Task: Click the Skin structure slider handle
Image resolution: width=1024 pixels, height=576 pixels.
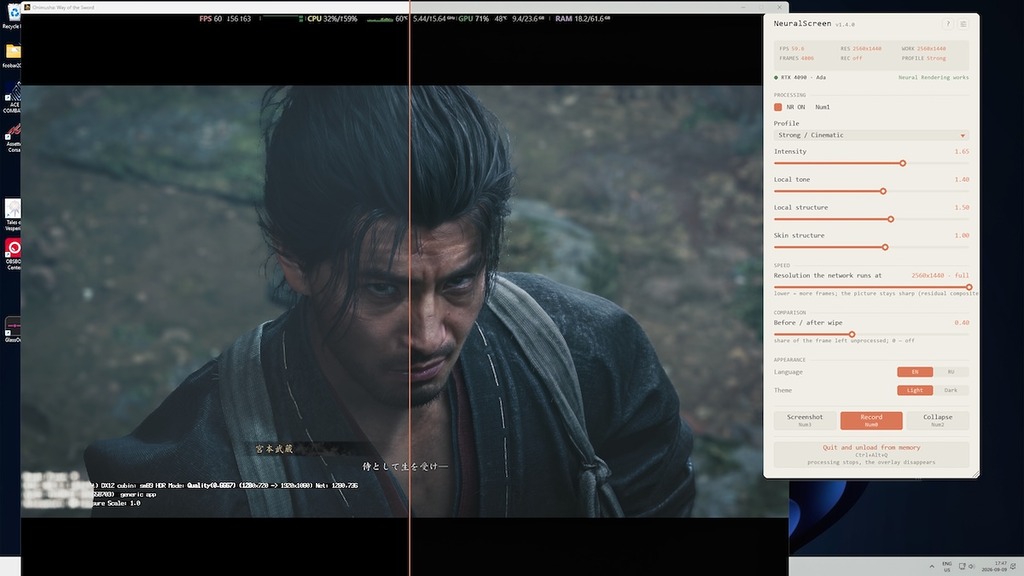Action: tap(885, 248)
